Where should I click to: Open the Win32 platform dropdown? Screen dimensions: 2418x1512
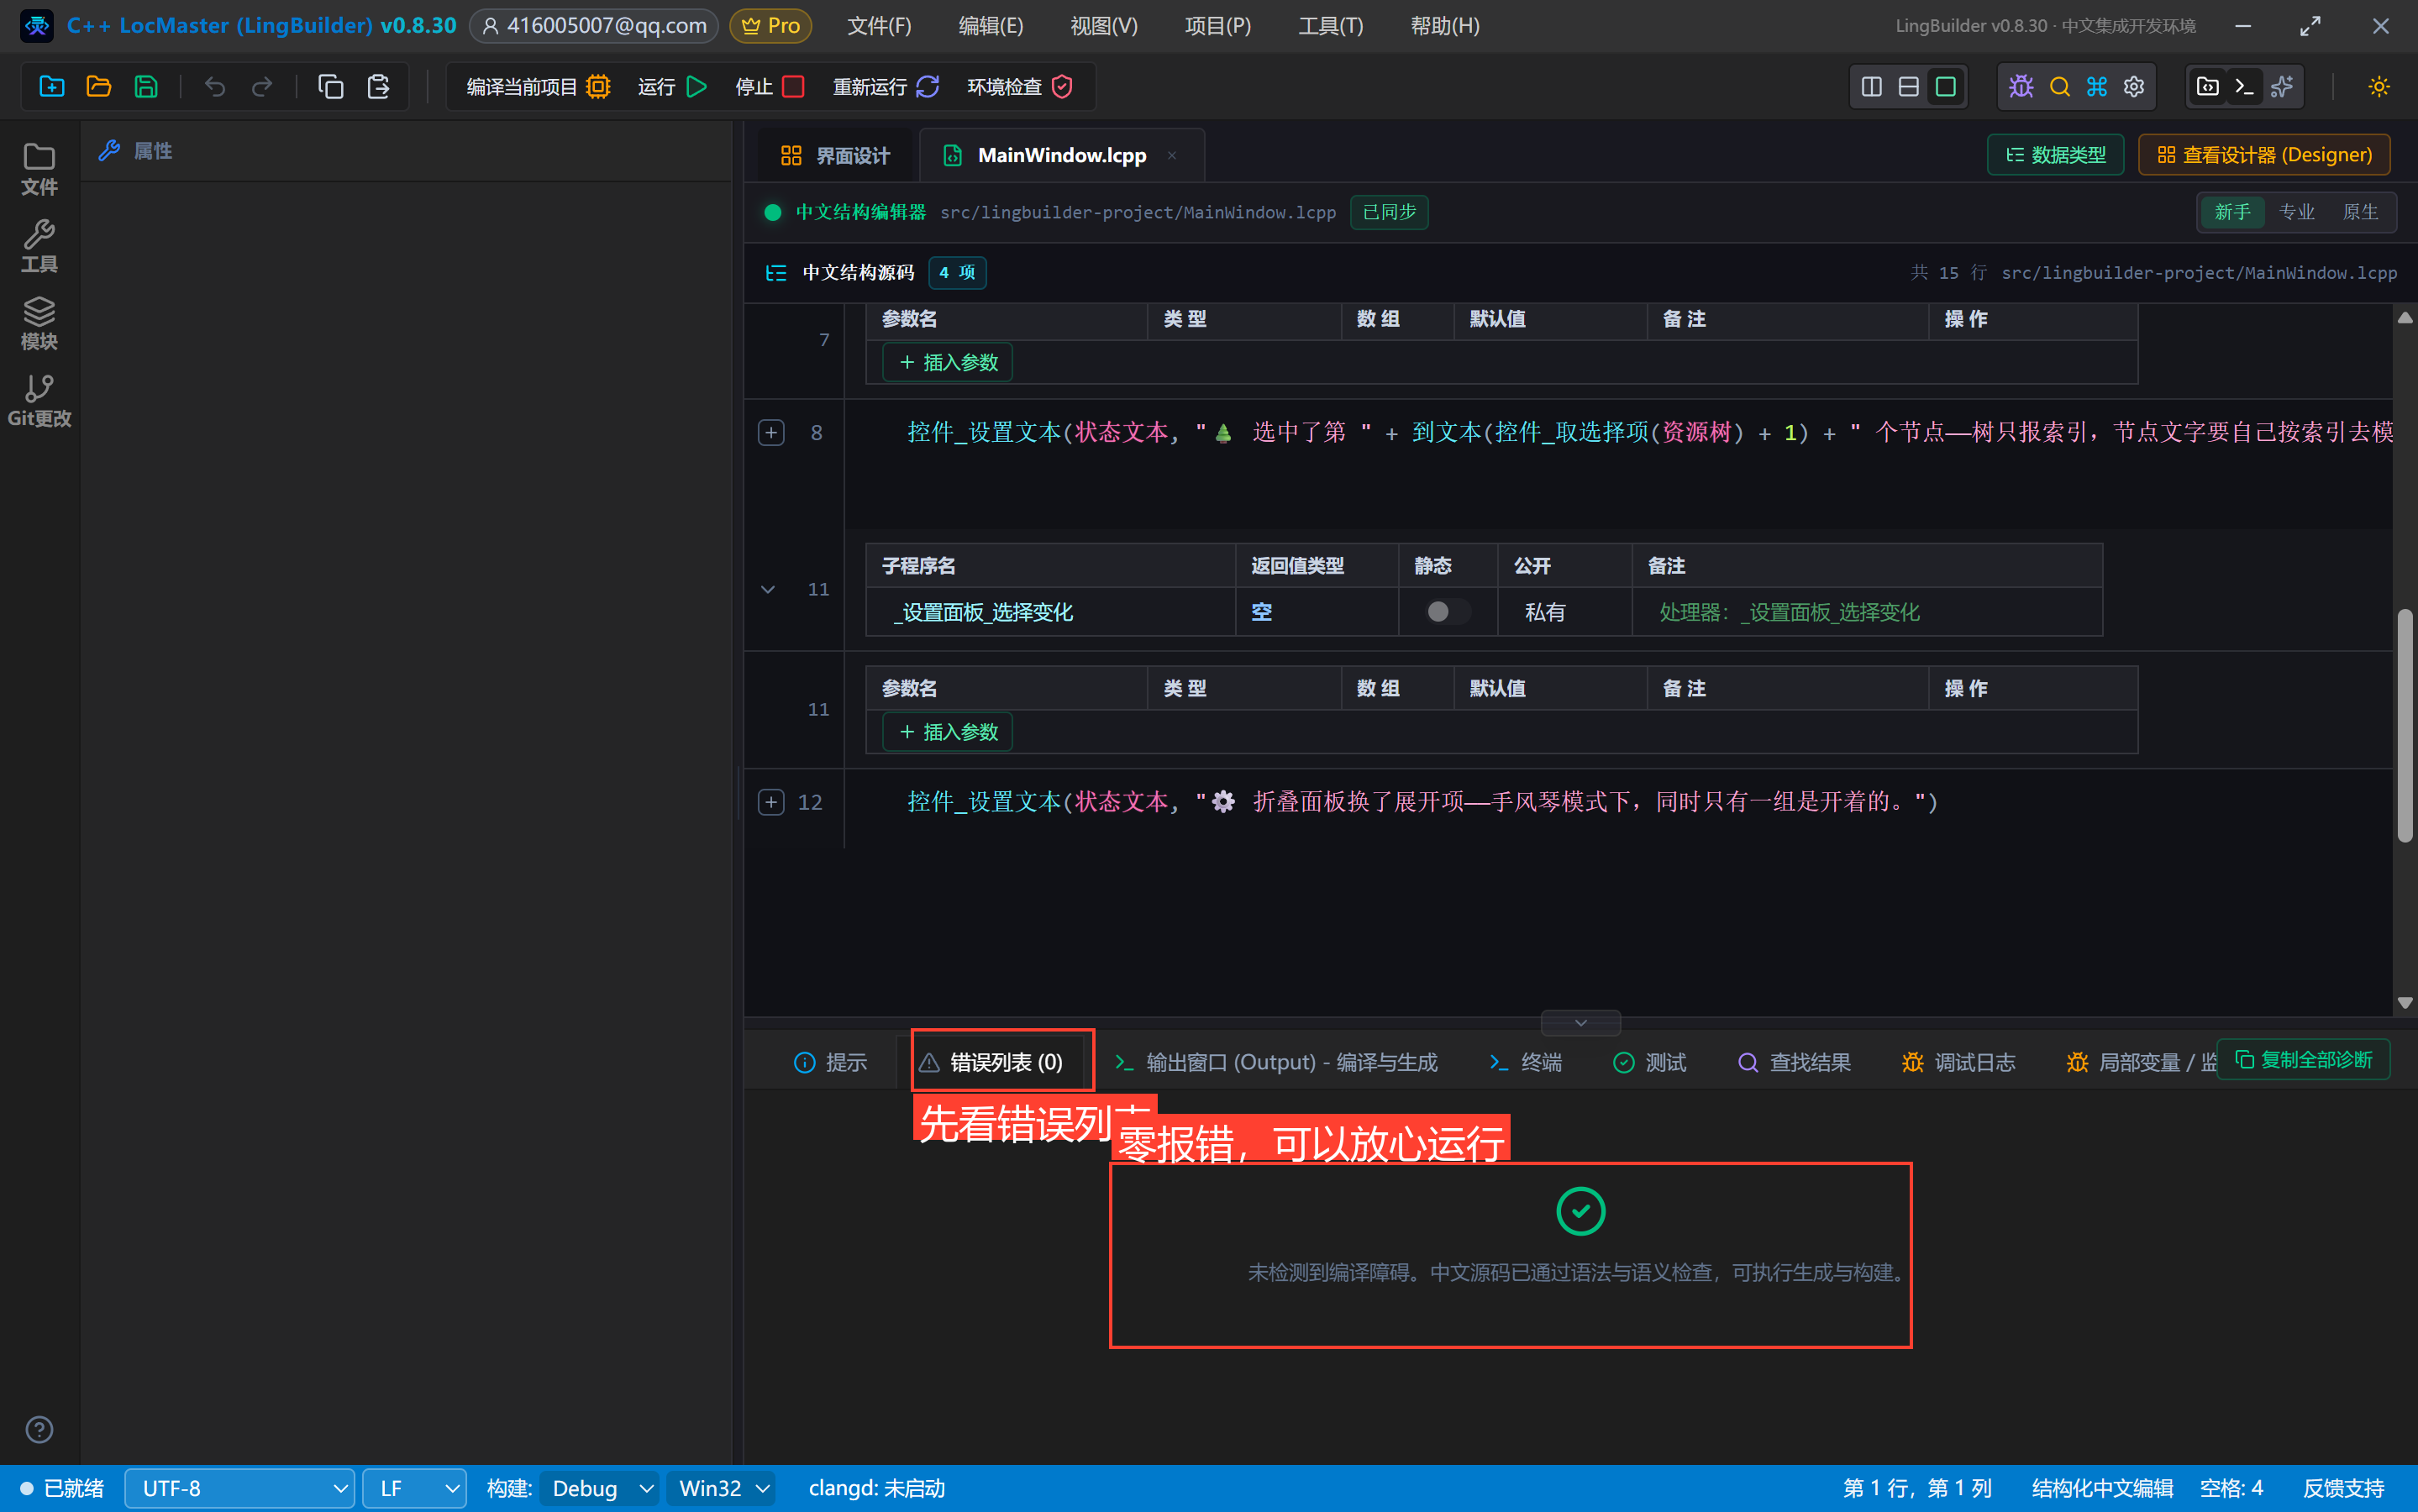(x=722, y=1488)
